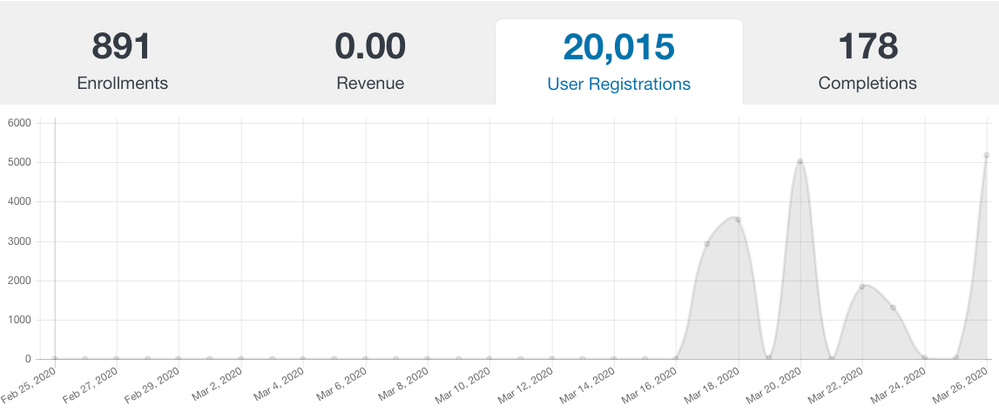Select the User Registrations tab
This screenshot has height=420, width=999.
click(x=618, y=62)
